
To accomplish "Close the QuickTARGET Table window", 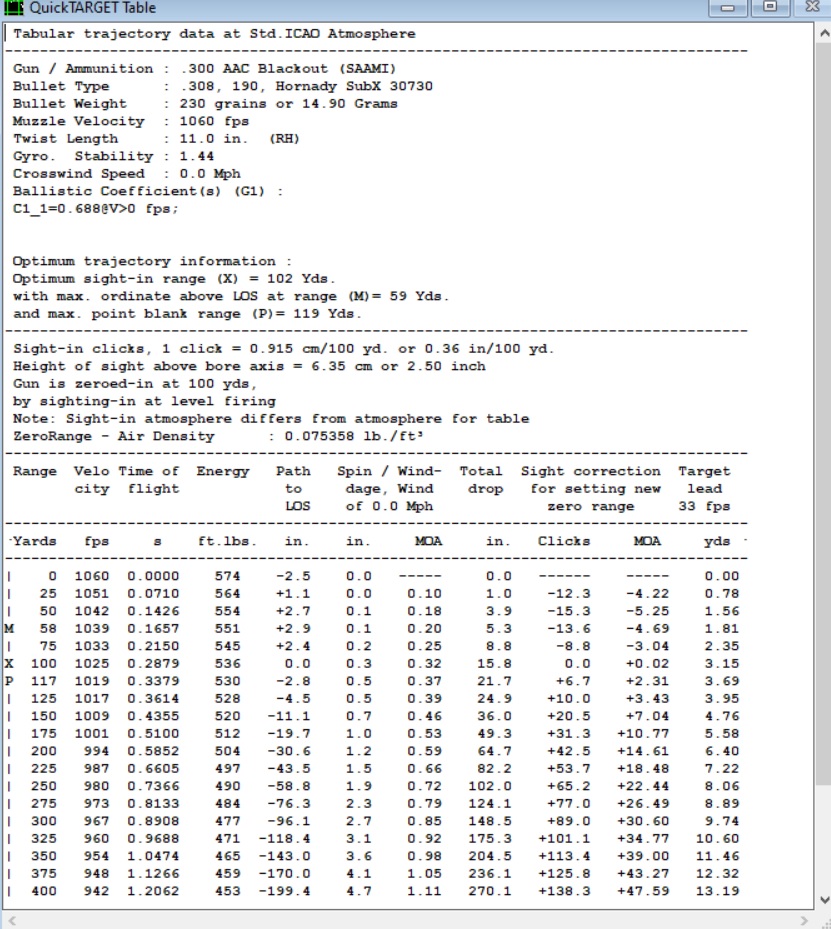I will point(813,7).
